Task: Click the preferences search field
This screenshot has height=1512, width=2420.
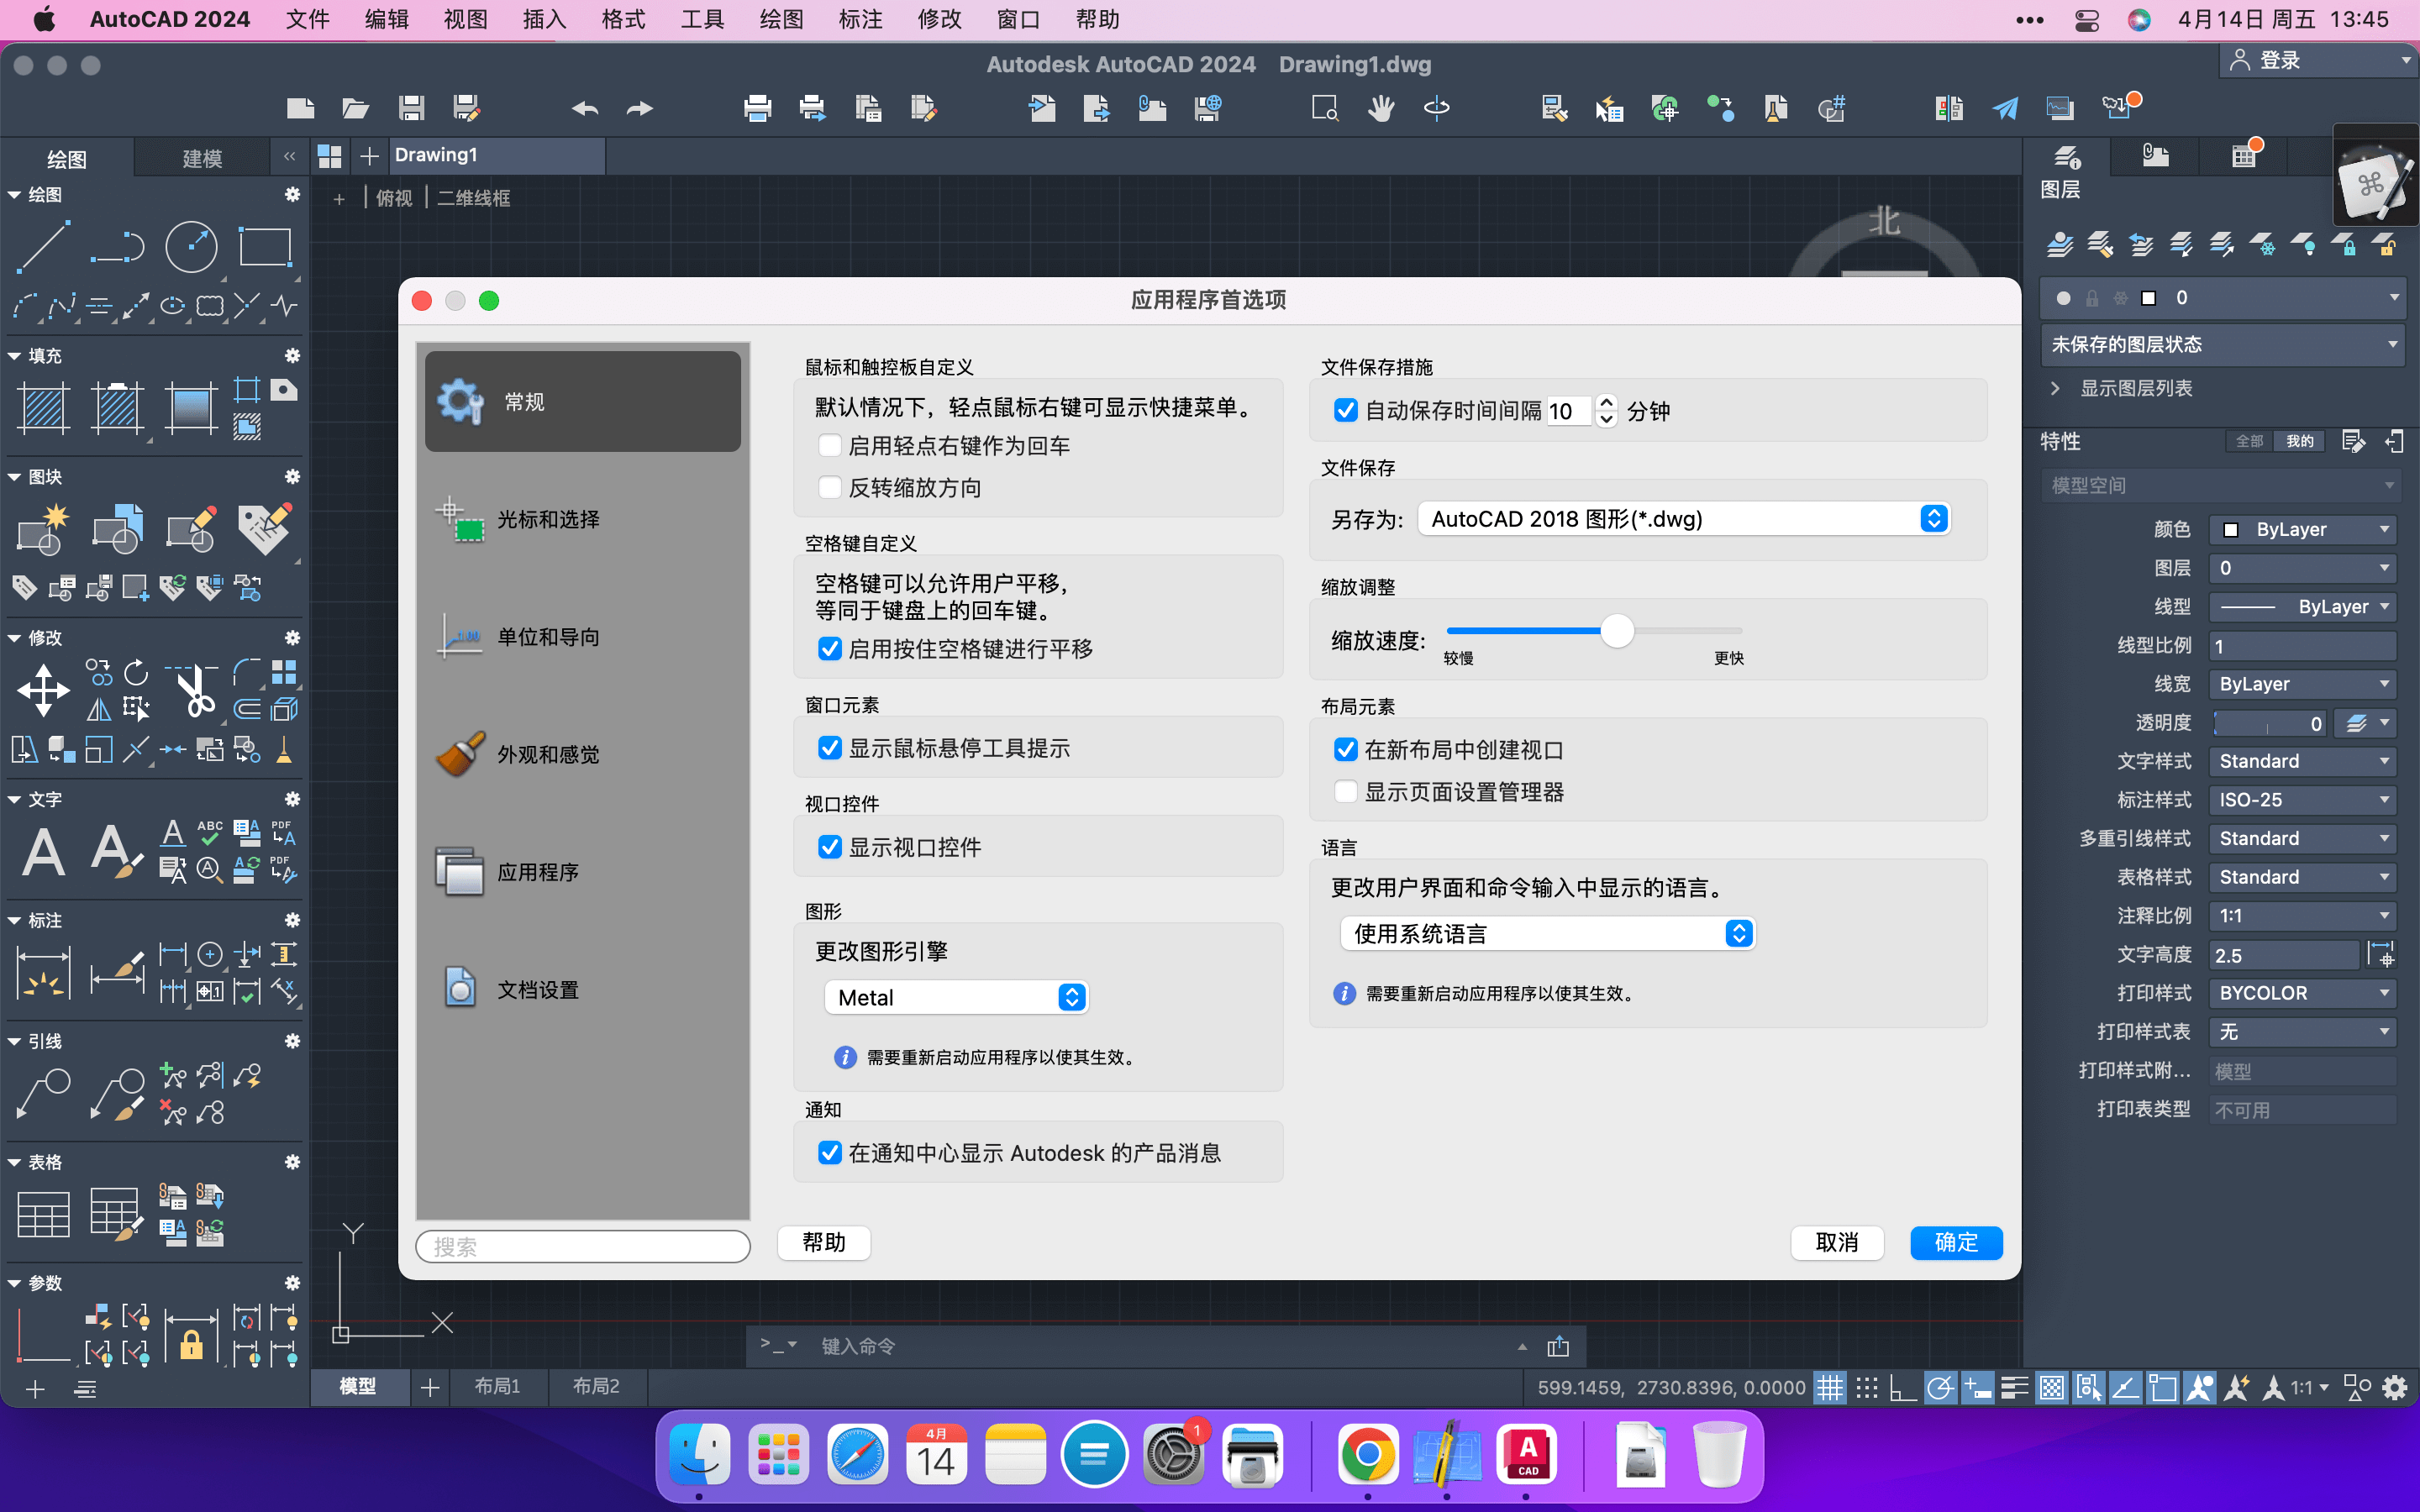Action: click(x=583, y=1246)
